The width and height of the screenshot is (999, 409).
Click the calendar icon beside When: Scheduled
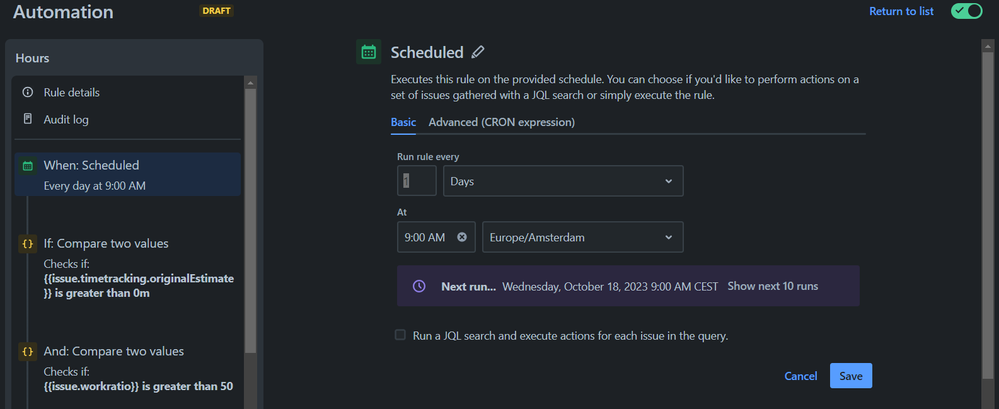pyautogui.click(x=28, y=165)
